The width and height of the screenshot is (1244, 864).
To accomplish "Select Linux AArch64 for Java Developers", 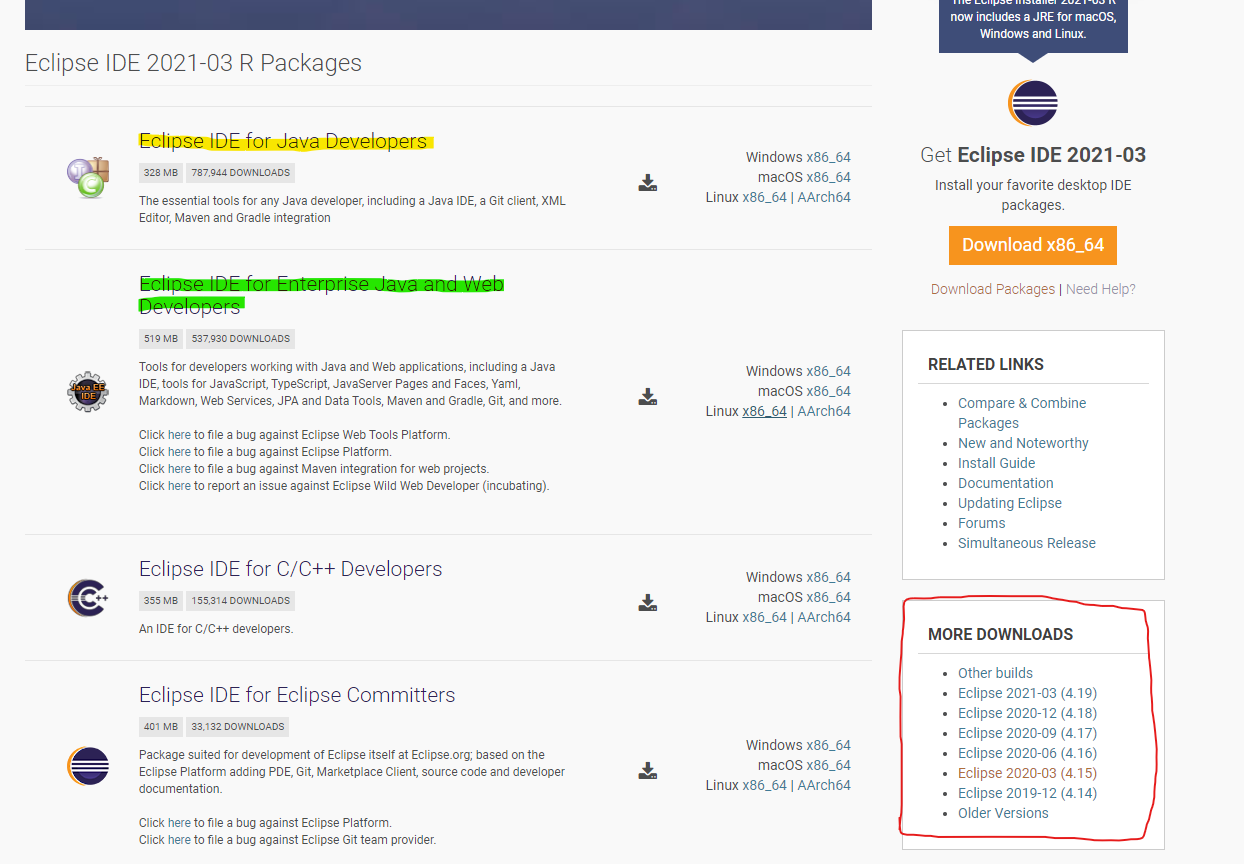I will (824, 197).
